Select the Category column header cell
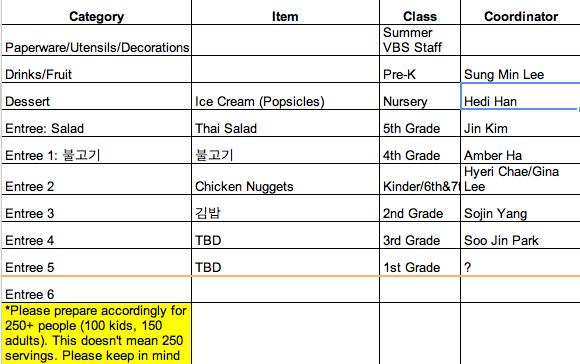Screen dimensions: 580x364 (97, 13)
